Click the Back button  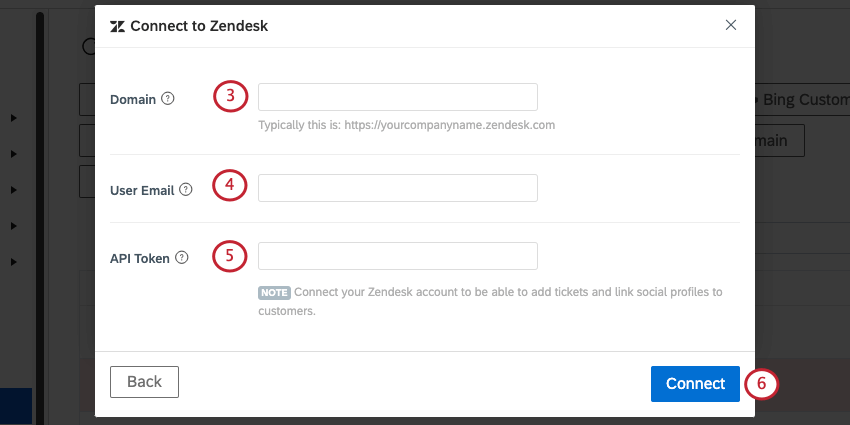144,382
